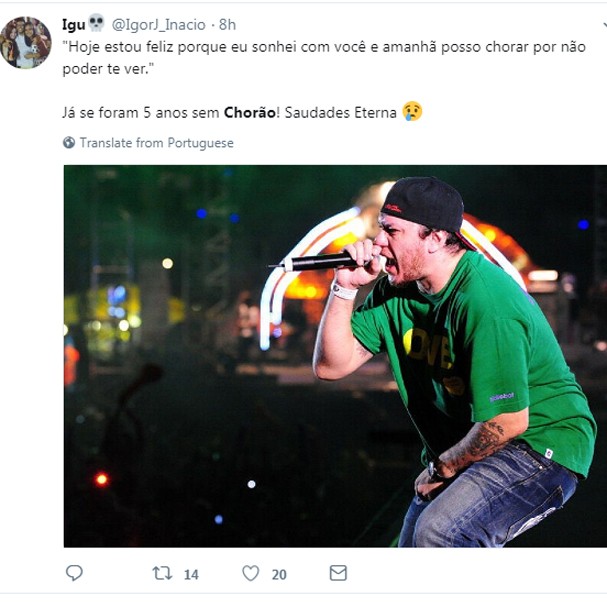
Task: Open the @IgorJ_Inacio handle
Action: (x=158, y=25)
